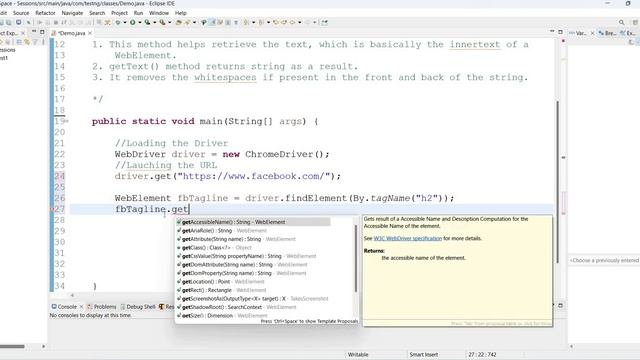Switch to the Breakpoints view tab

pyautogui.click(x=607, y=33)
